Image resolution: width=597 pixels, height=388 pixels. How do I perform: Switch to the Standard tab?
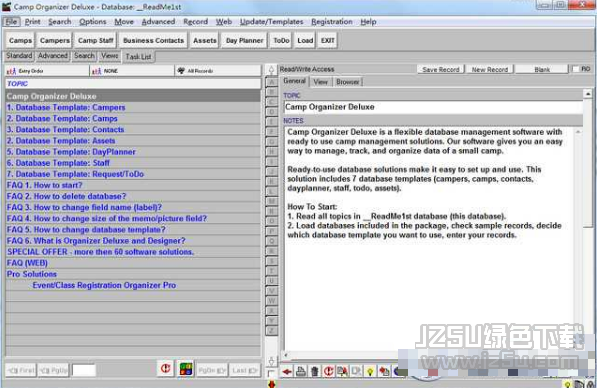[x=19, y=56]
